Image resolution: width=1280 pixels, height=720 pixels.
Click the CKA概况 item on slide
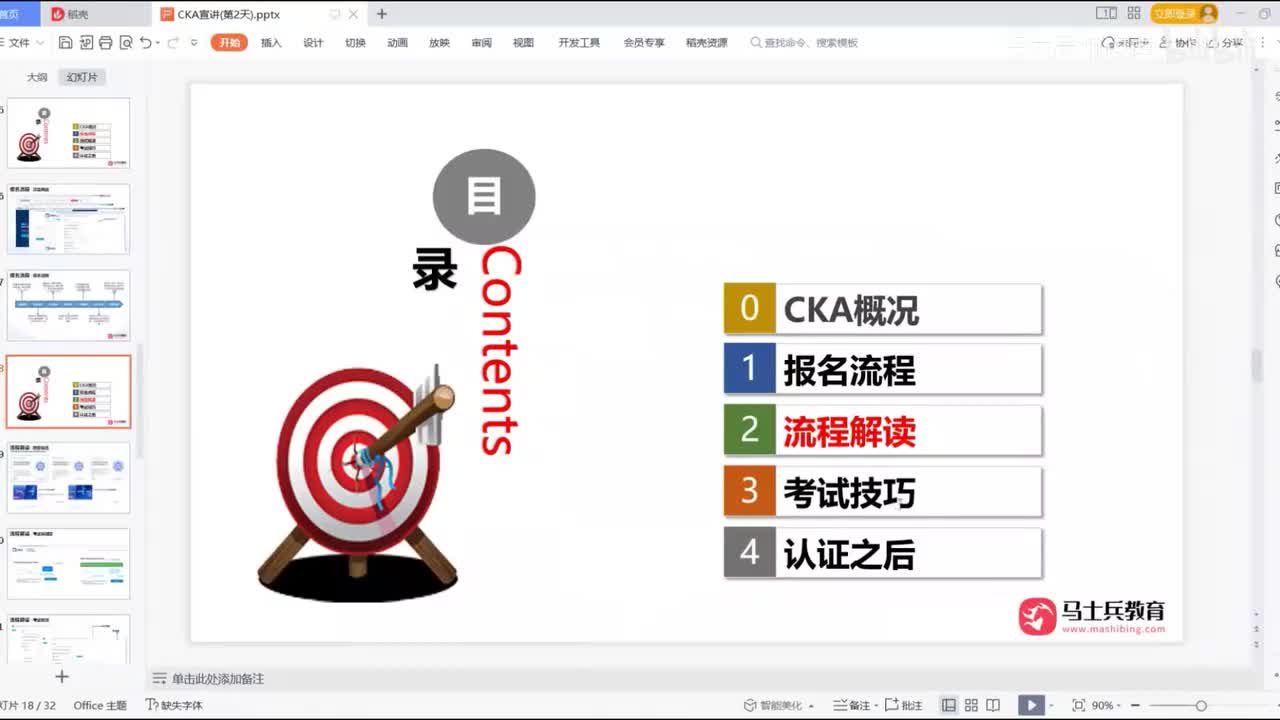tap(883, 310)
